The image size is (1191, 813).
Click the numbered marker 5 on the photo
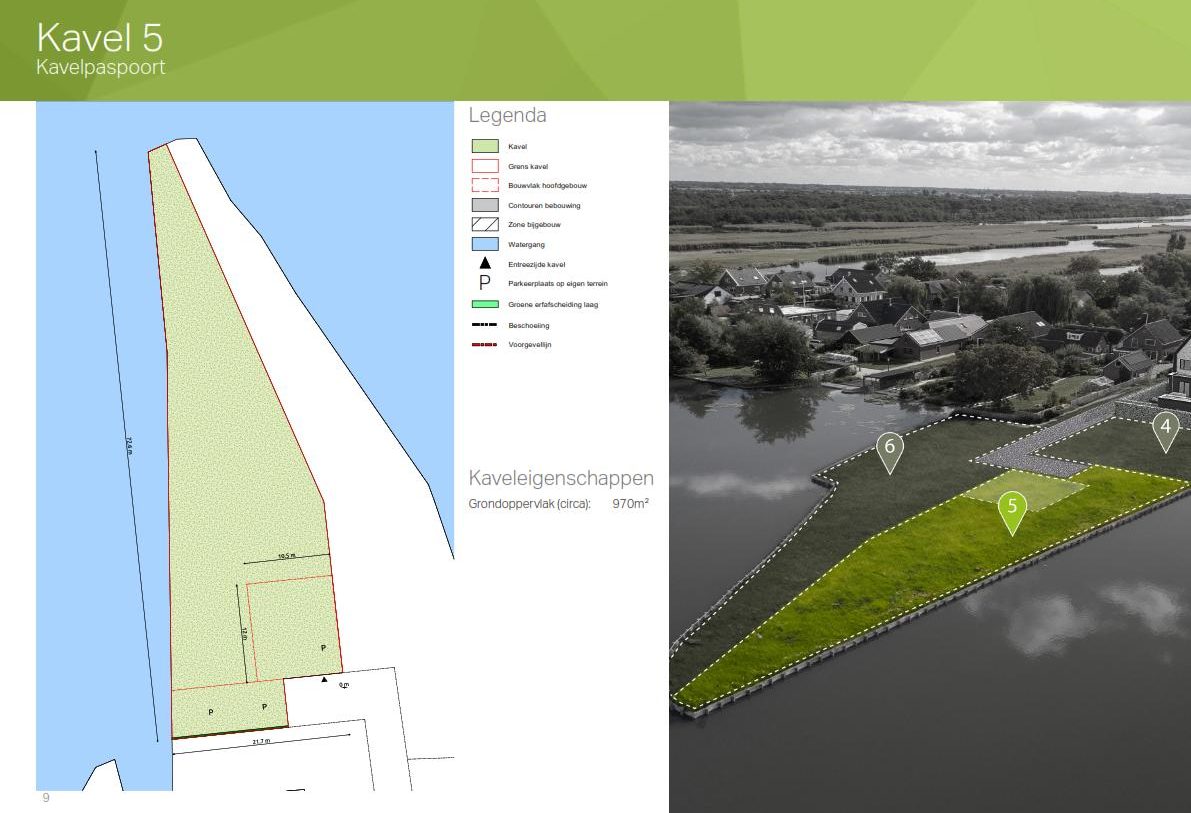coord(1013,508)
